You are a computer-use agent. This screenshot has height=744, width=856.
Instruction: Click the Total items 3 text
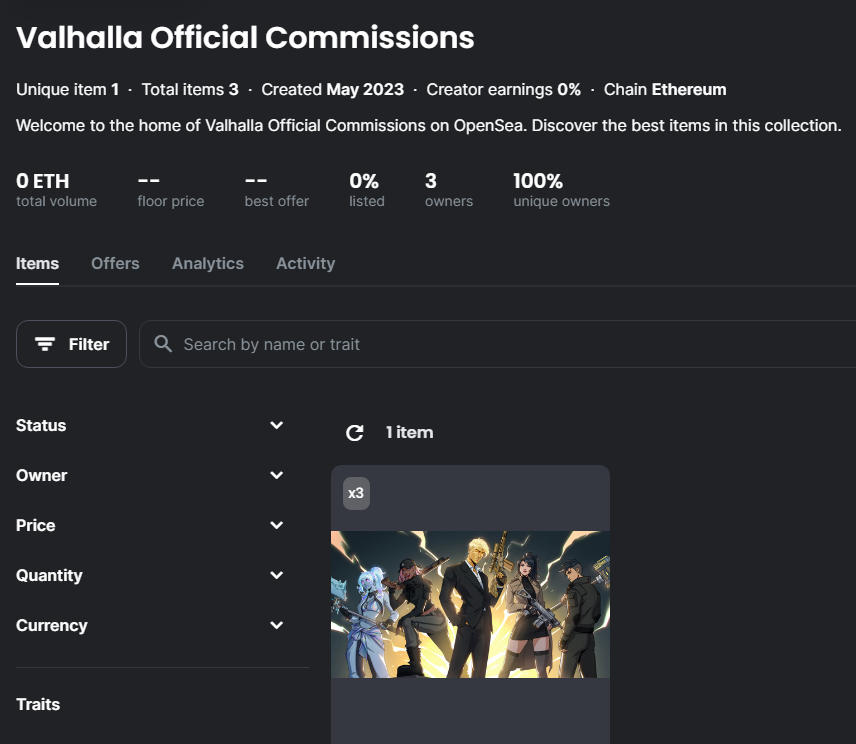point(190,90)
